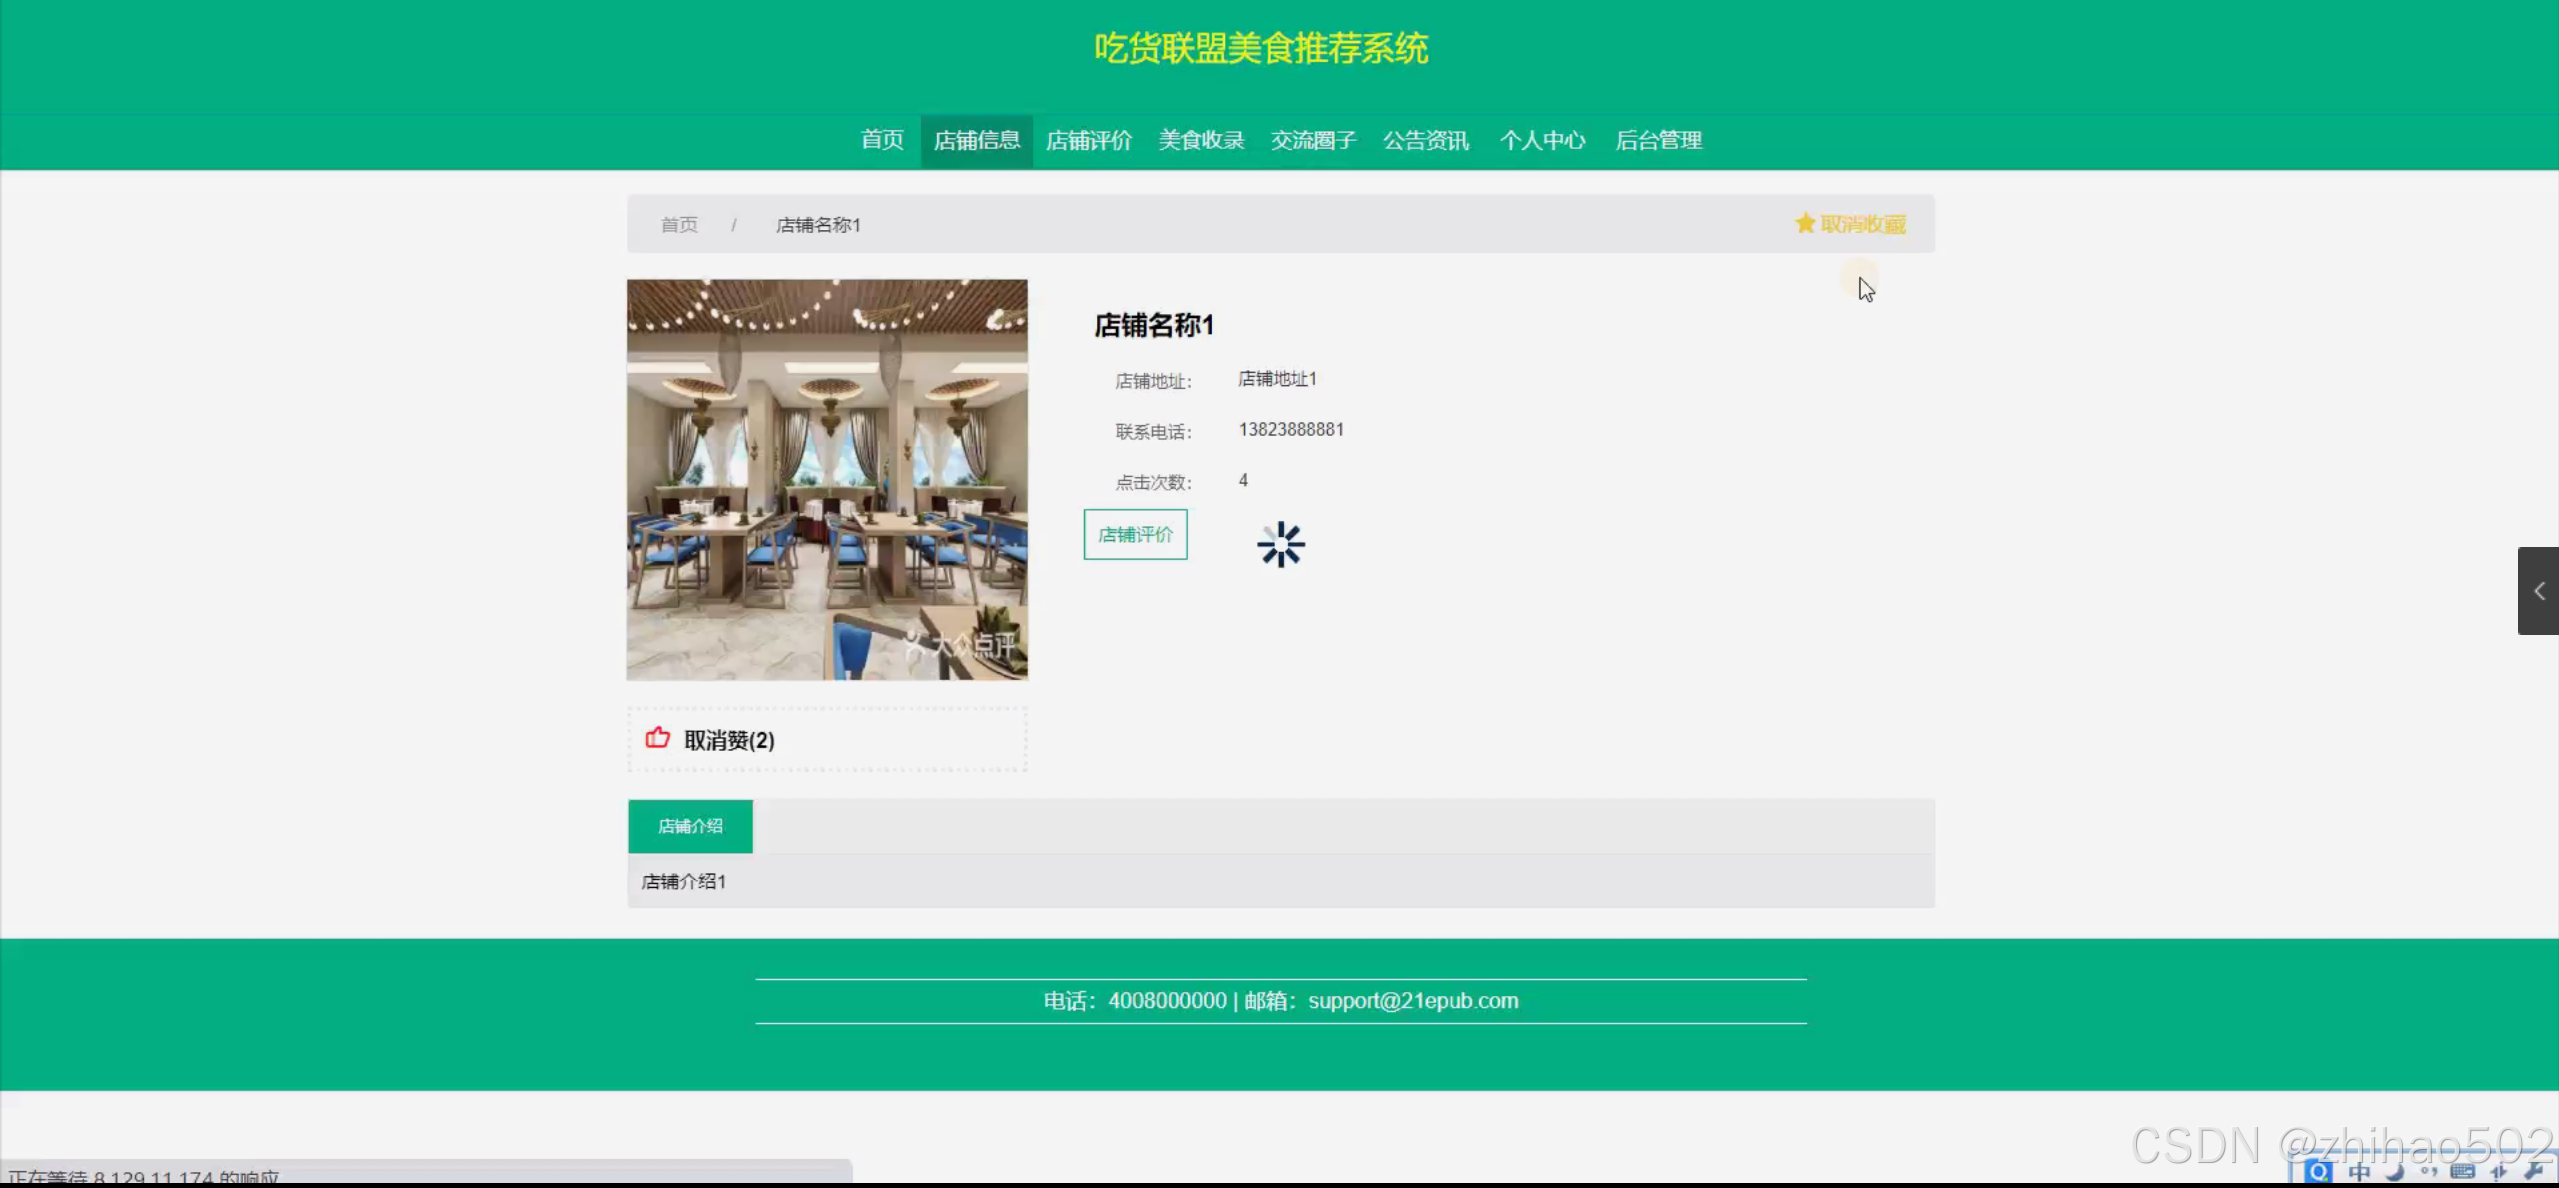Open 后台管理 in the navigation bar
Screen dimensions: 2559x1188
click(x=1658, y=140)
